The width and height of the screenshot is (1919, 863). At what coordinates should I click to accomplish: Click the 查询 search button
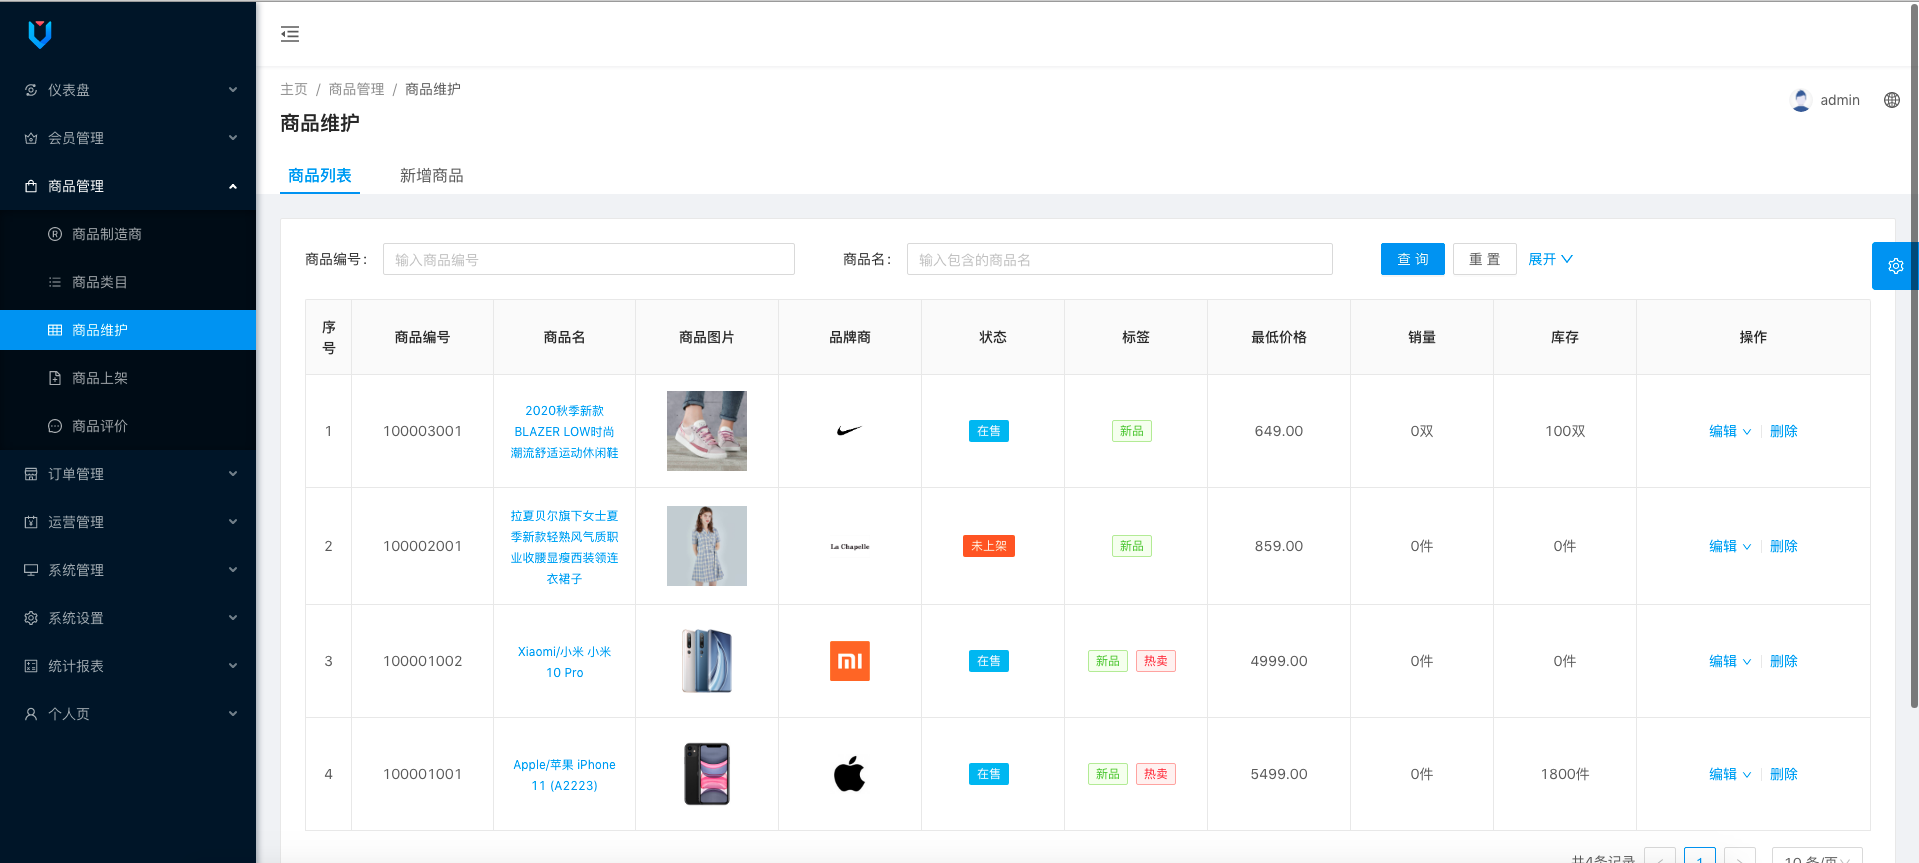[1413, 259]
